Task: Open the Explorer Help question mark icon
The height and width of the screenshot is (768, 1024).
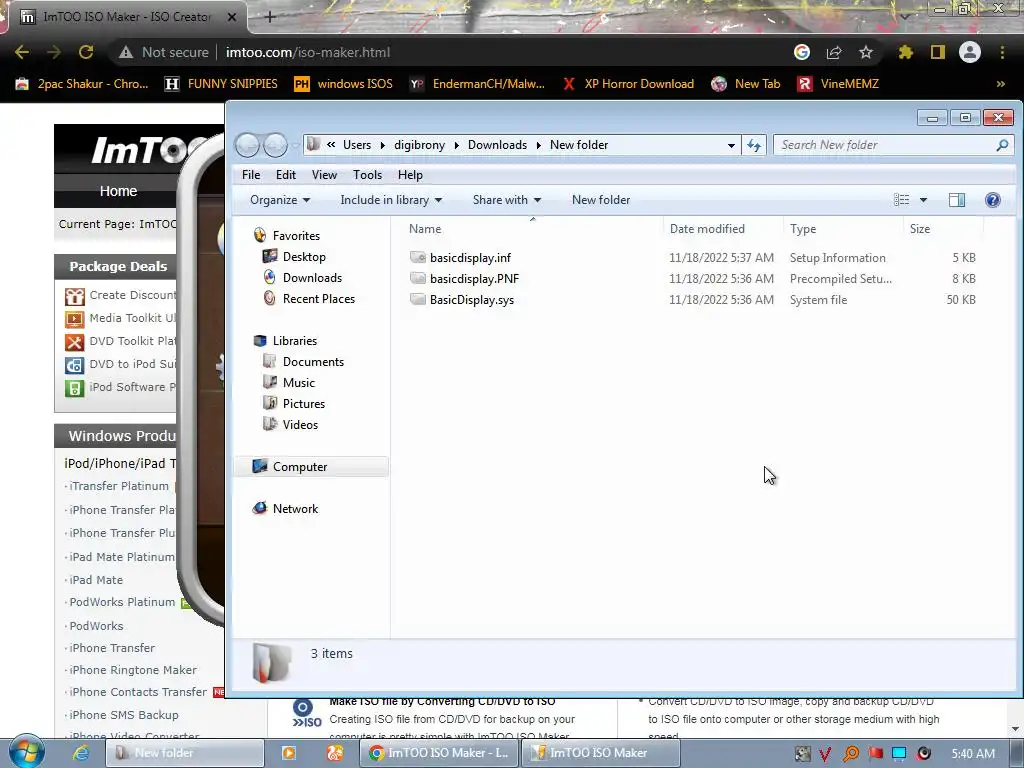Action: [993, 200]
